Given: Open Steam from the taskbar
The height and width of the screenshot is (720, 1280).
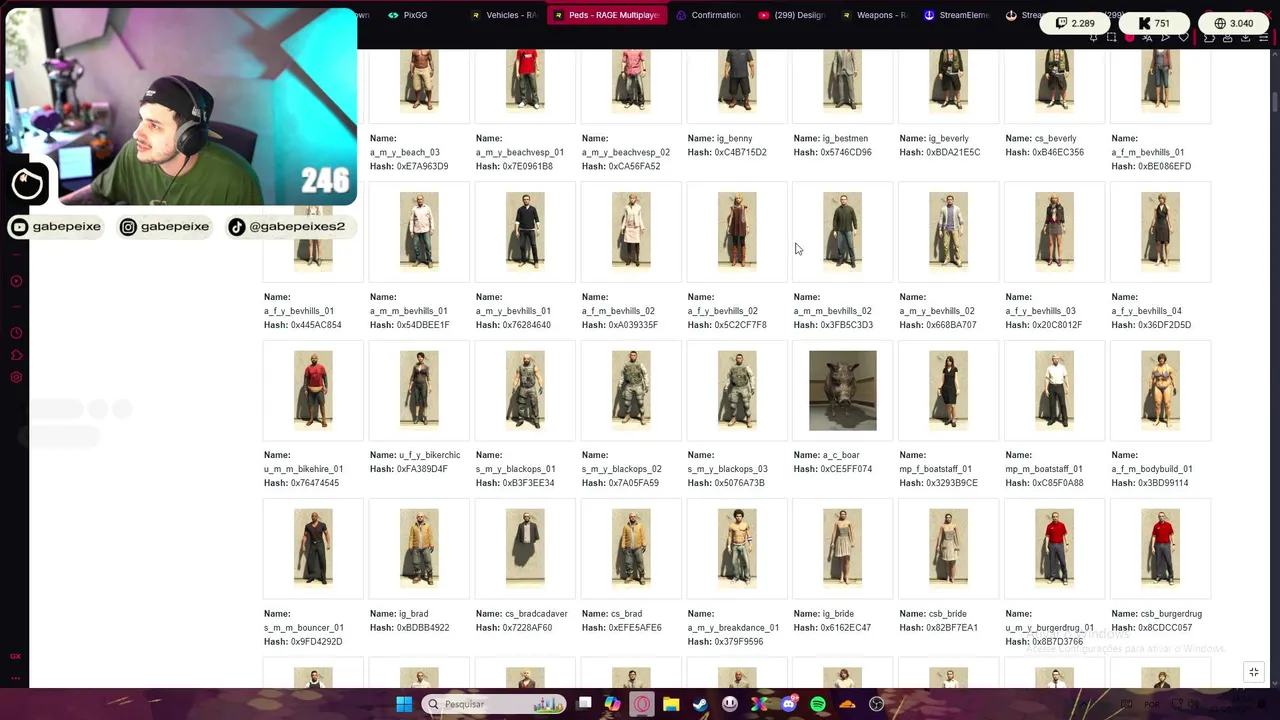Looking at the screenshot, I should 700,704.
